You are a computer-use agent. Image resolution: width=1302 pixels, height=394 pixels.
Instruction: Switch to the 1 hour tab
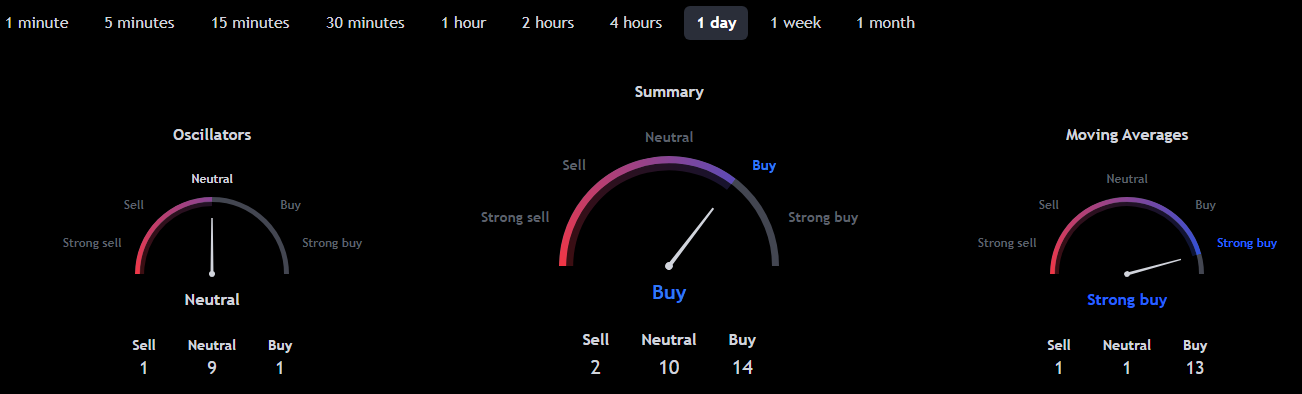[463, 23]
